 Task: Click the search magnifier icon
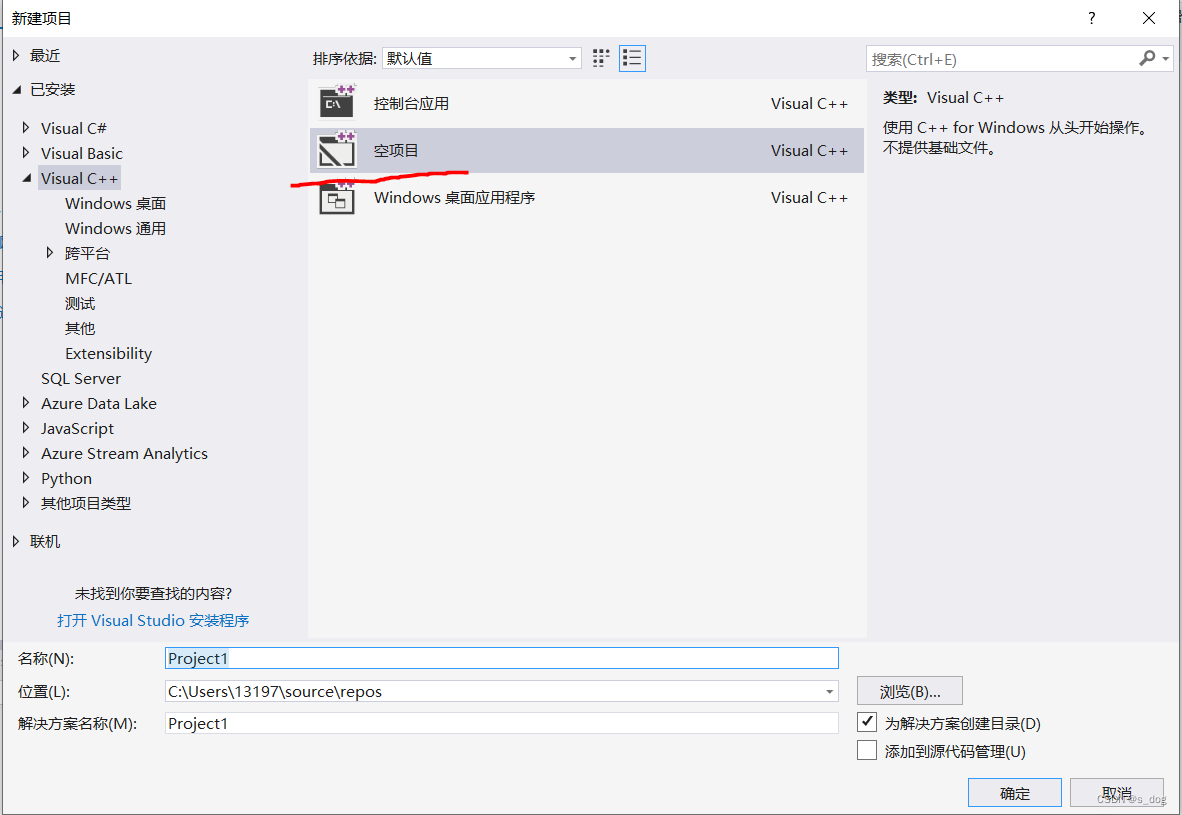[x=1147, y=58]
